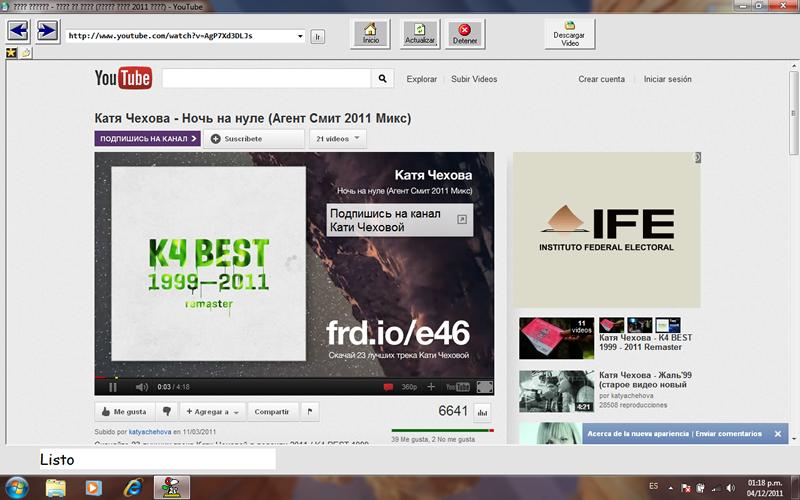The width and height of the screenshot is (800, 500).
Task: Click the video progress bar
Action: click(294, 378)
